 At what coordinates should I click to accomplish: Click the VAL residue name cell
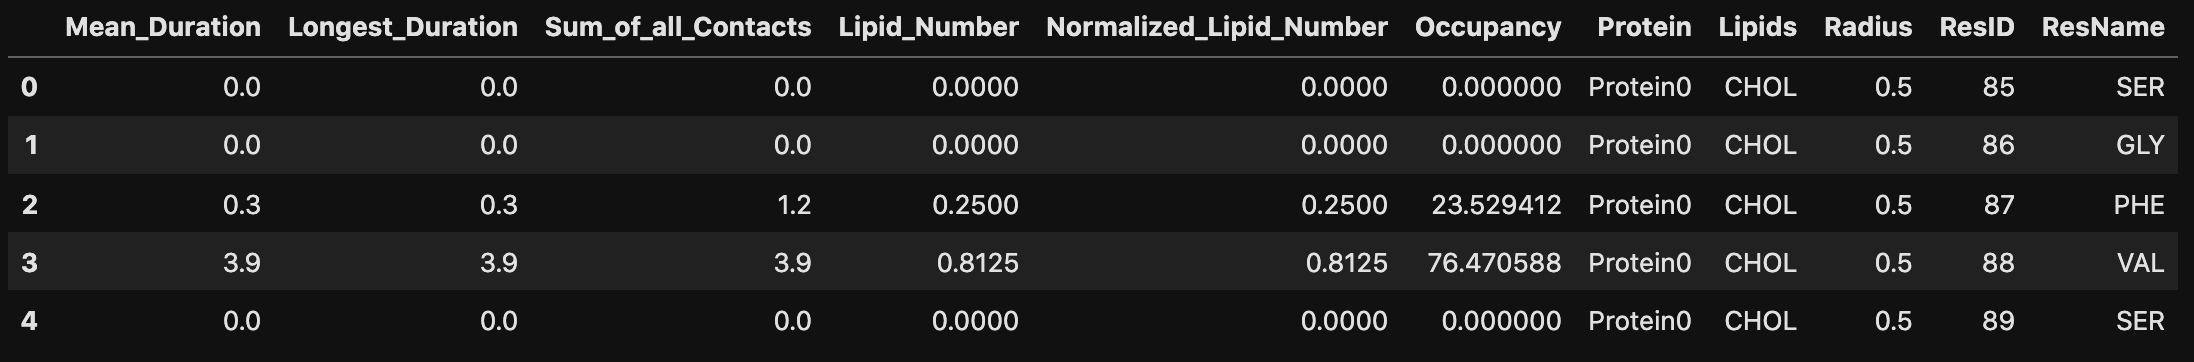(x=2140, y=263)
